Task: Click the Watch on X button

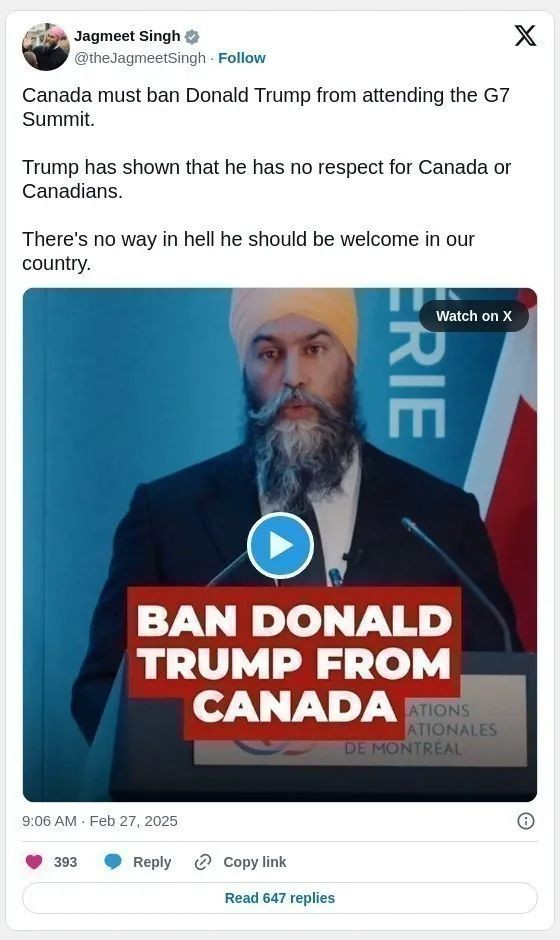Action: 474,316
